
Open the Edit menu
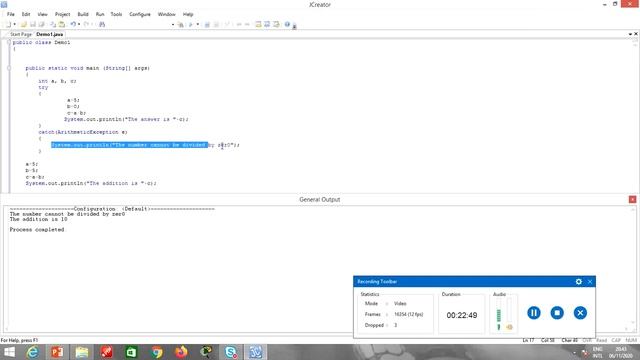tap(26, 14)
